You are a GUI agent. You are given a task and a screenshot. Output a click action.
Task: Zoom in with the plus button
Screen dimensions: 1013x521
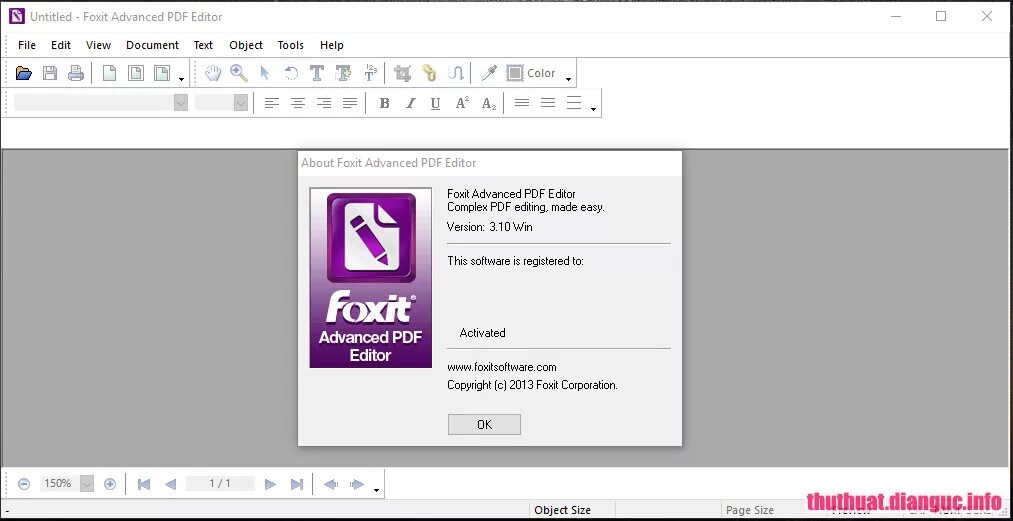point(110,484)
